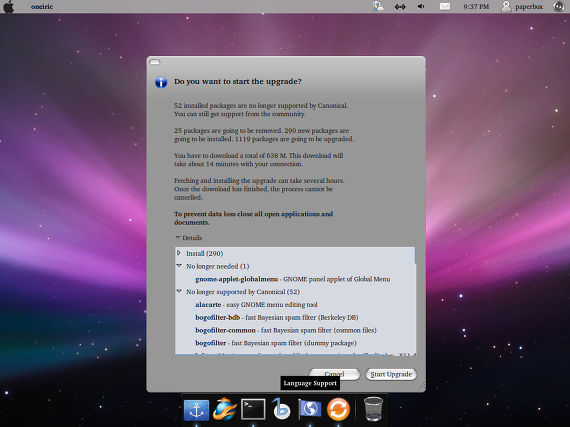The height and width of the screenshot is (427, 570).
Task: Open the paperbox user menu
Action: [x=522, y=7]
